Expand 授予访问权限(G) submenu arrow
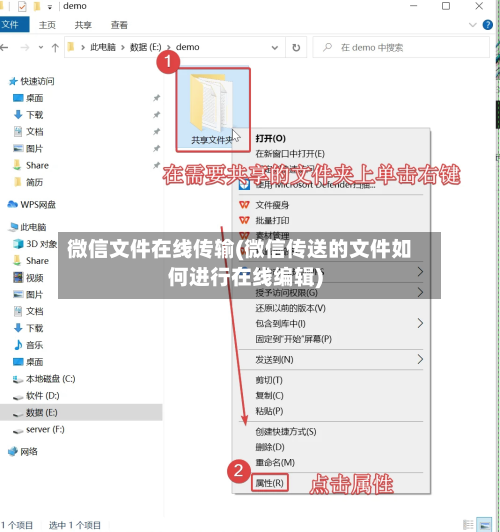The image size is (500, 532). (x=420, y=292)
